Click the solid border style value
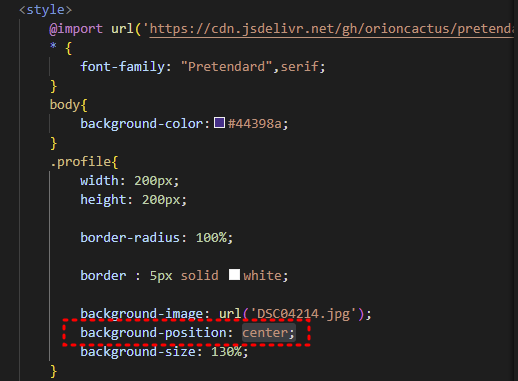518x381 pixels. click(200, 276)
